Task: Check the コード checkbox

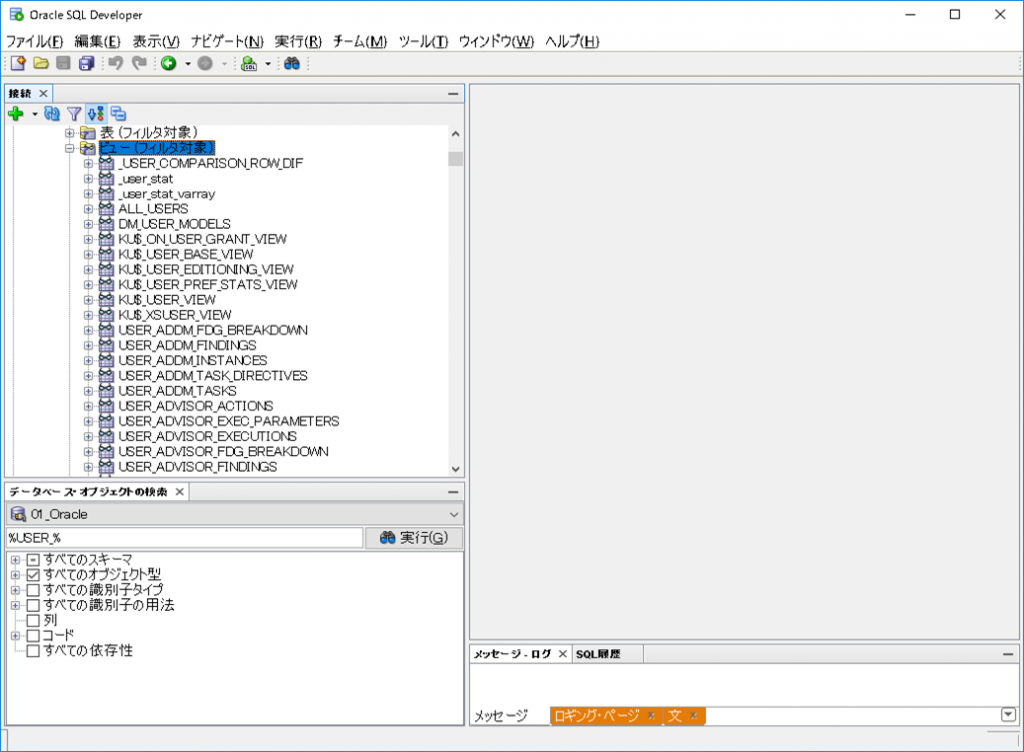Action: pyautogui.click(x=33, y=635)
